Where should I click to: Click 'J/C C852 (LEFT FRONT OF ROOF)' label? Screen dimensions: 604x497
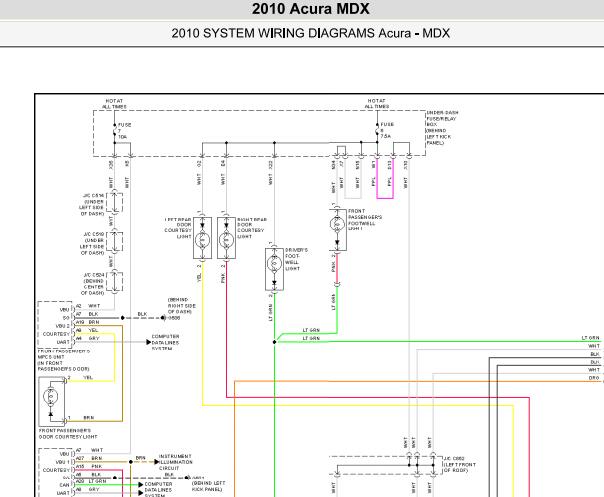pyautogui.click(x=460, y=465)
